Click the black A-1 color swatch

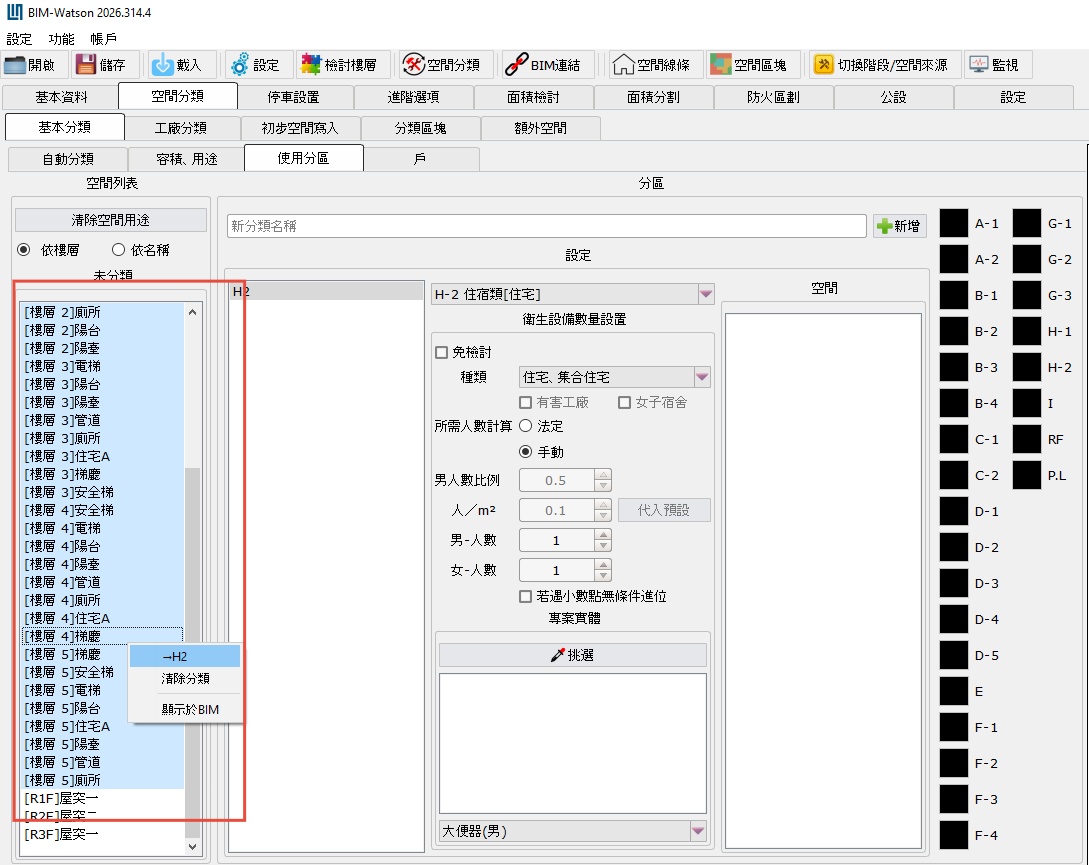click(953, 224)
